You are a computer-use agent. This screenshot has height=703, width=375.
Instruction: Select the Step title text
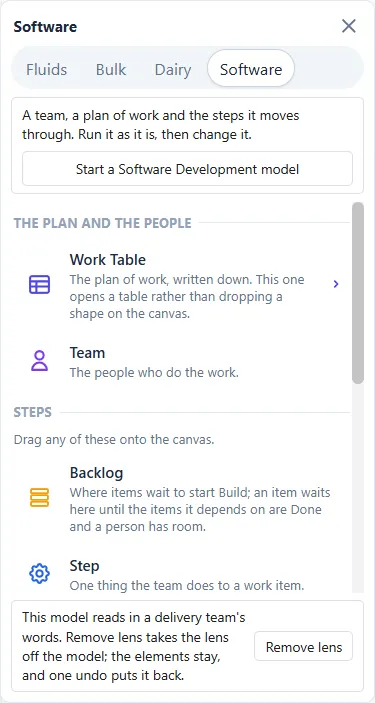[x=84, y=566]
